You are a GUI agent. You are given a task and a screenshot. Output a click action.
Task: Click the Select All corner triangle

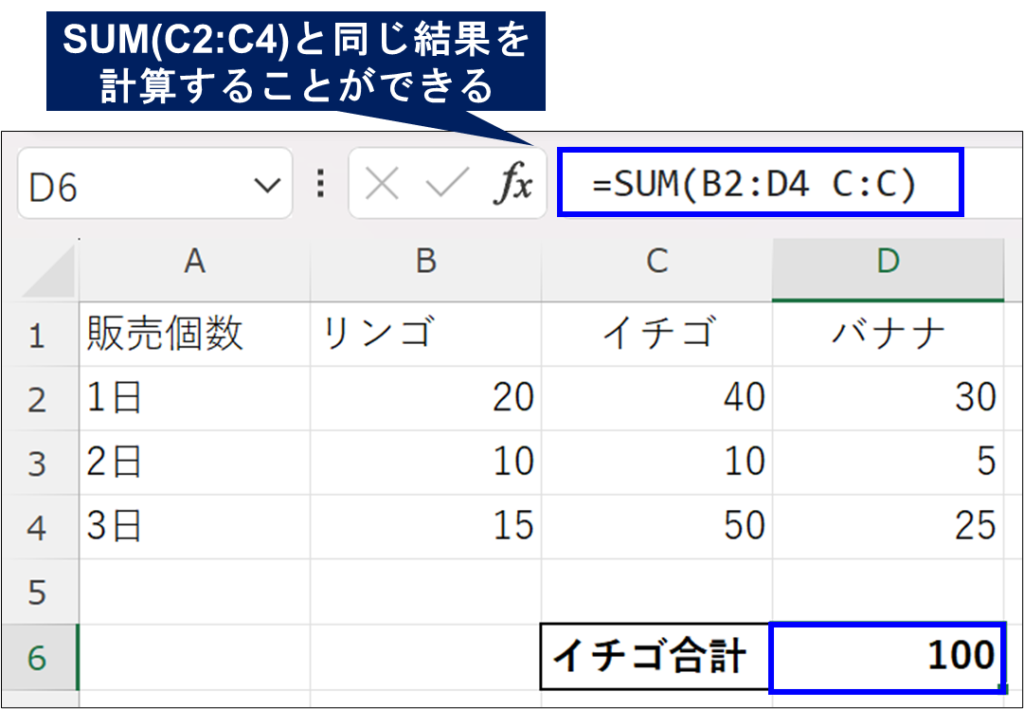tap(49, 270)
